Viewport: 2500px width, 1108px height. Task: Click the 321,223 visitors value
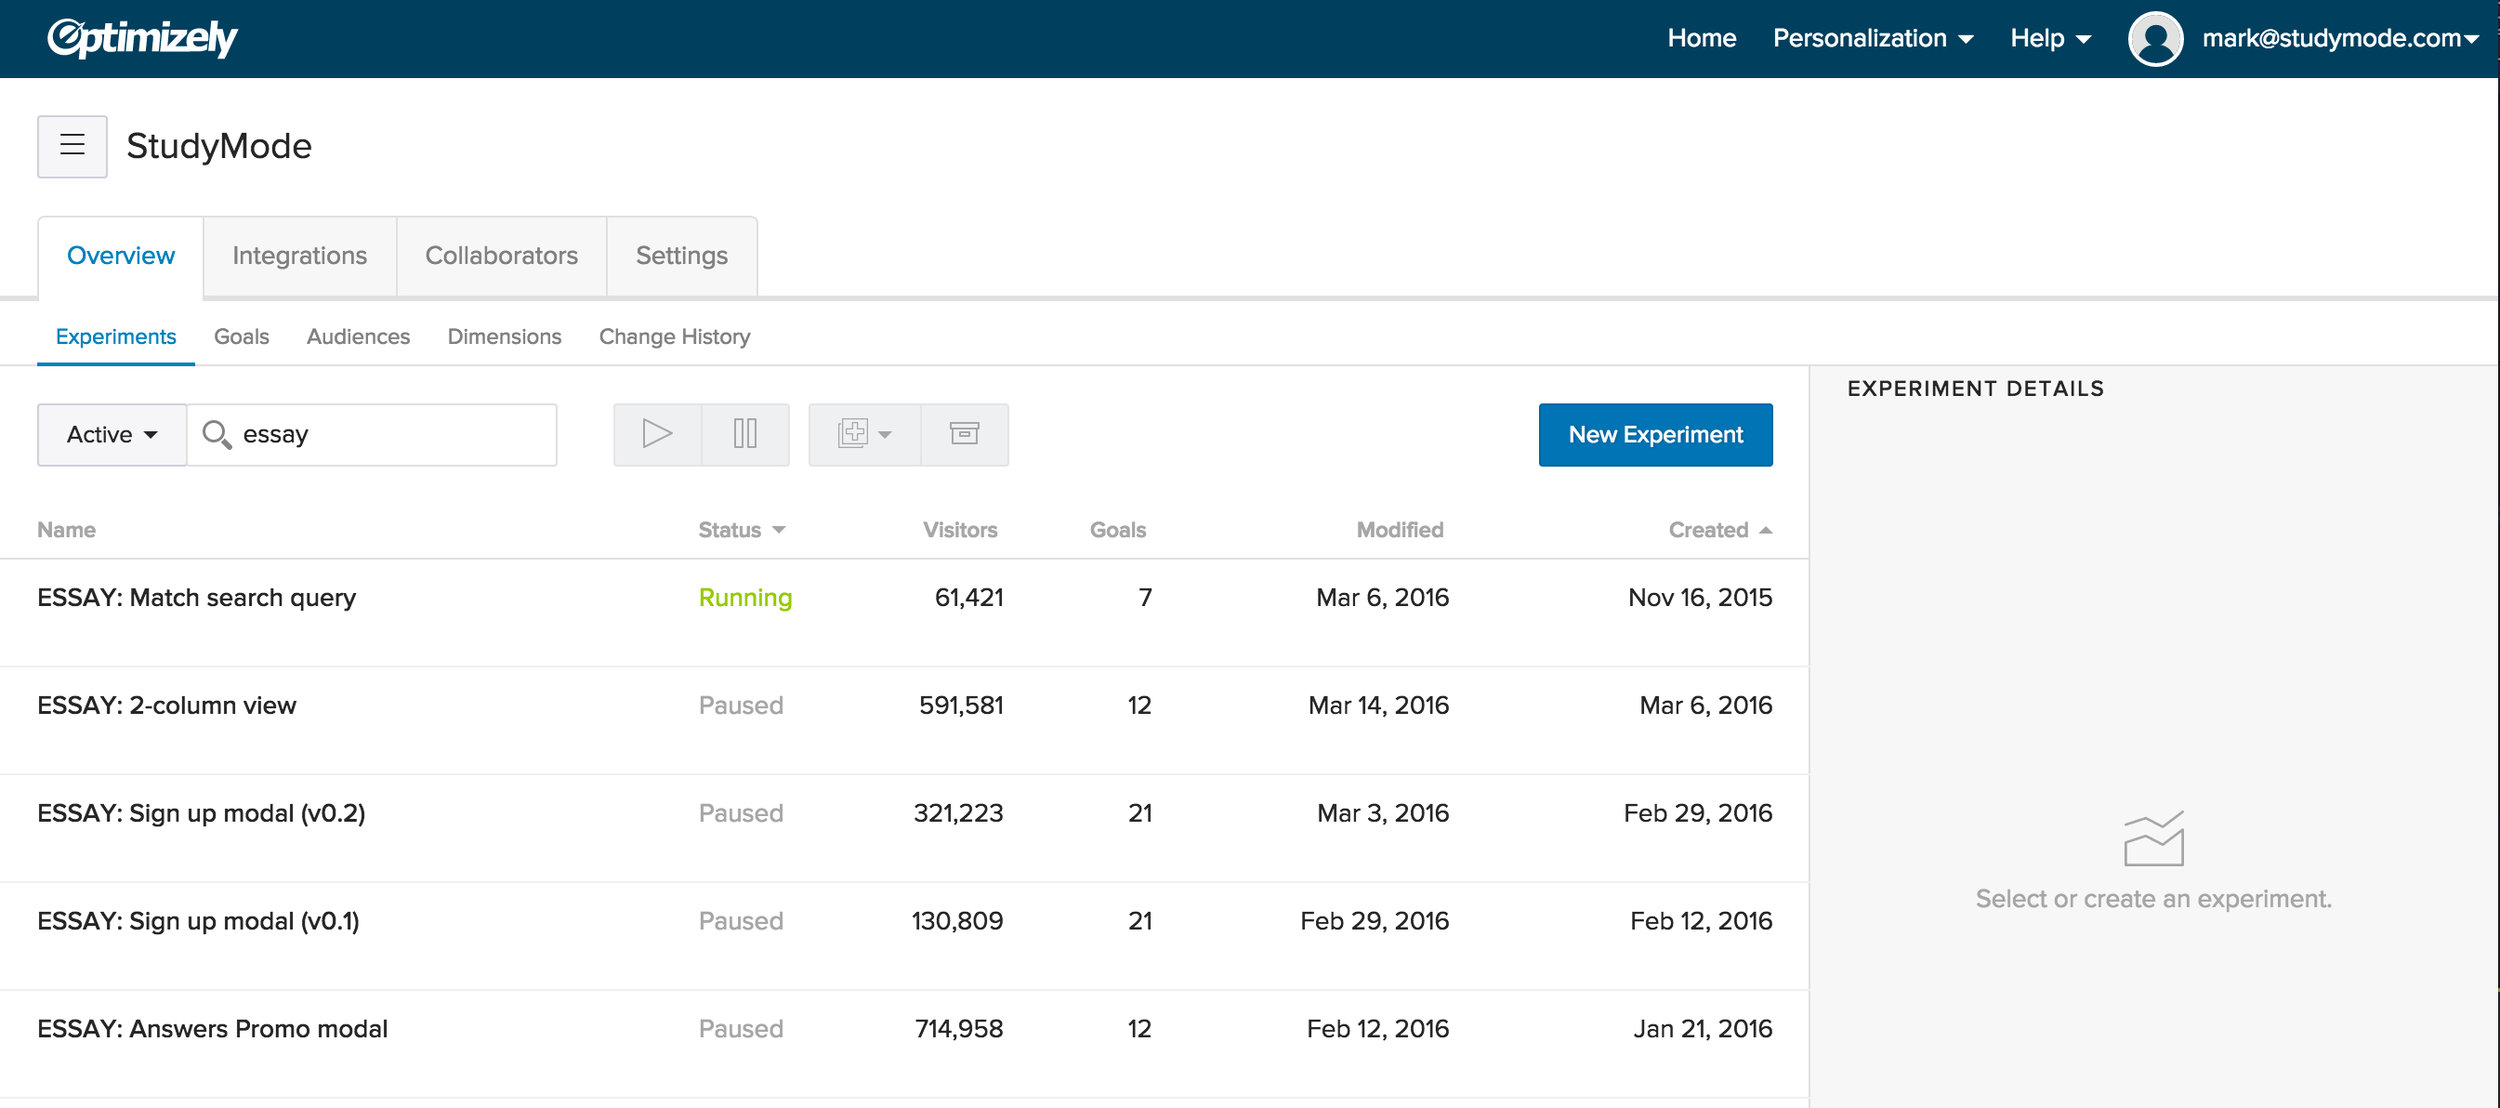pyautogui.click(x=958, y=814)
